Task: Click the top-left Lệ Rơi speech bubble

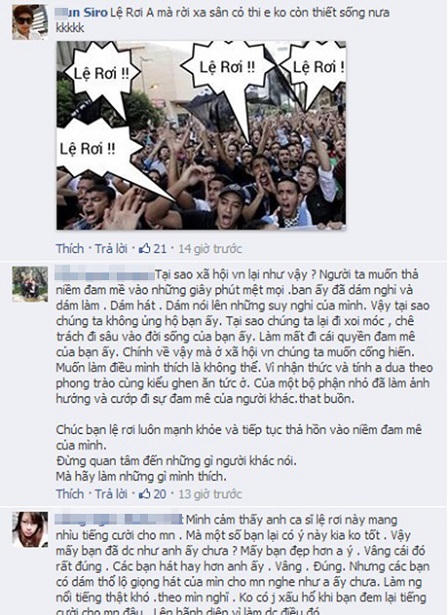Action: [101, 73]
